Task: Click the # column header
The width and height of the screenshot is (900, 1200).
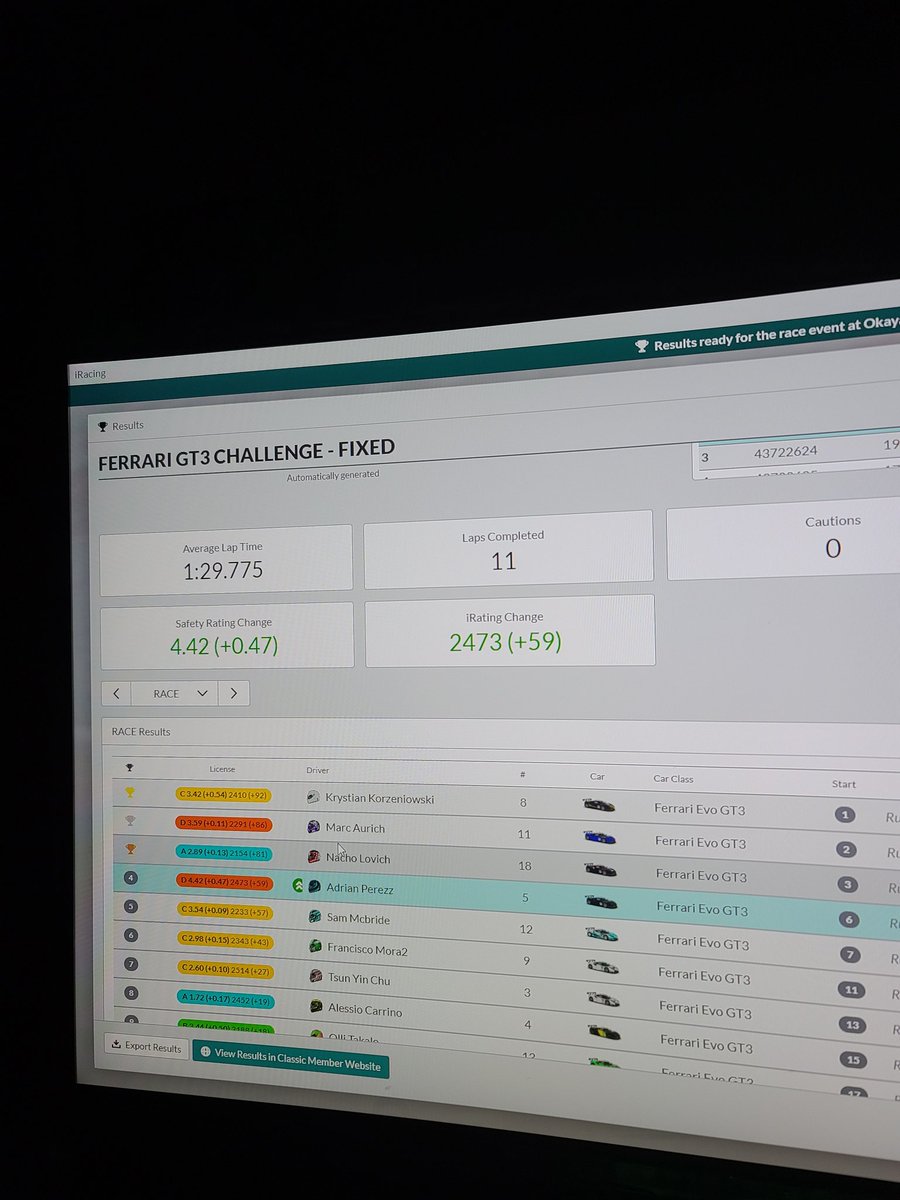Action: tap(521, 774)
